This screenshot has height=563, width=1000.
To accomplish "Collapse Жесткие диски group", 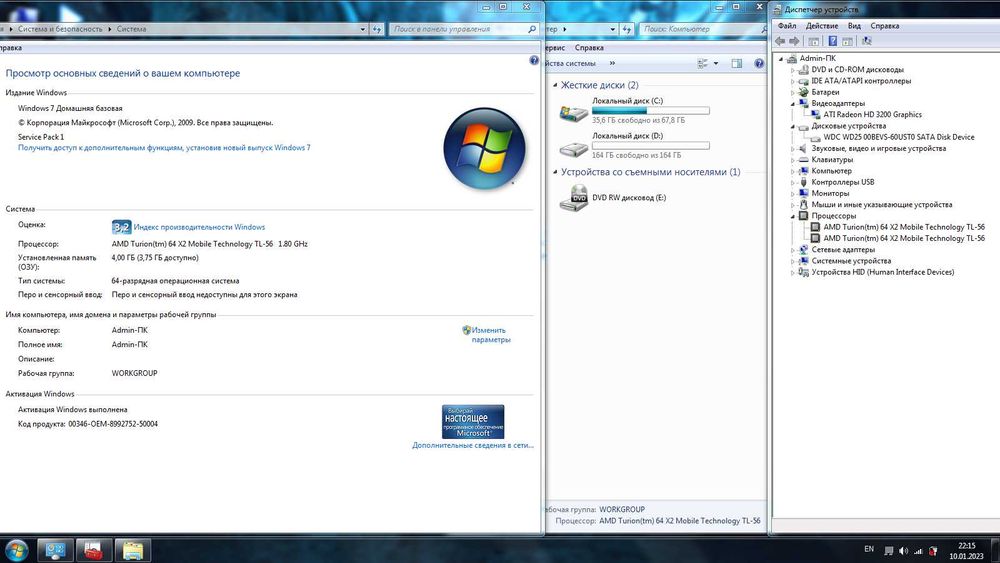I will point(555,85).
